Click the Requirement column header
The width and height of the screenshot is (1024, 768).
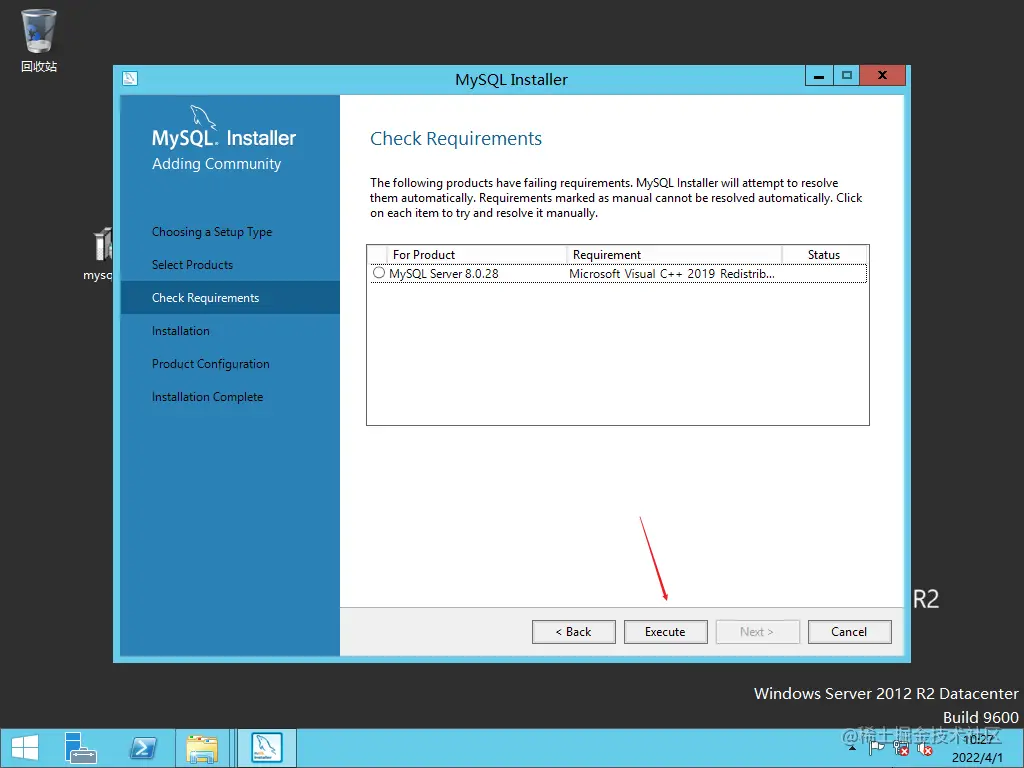pyautogui.click(x=674, y=254)
